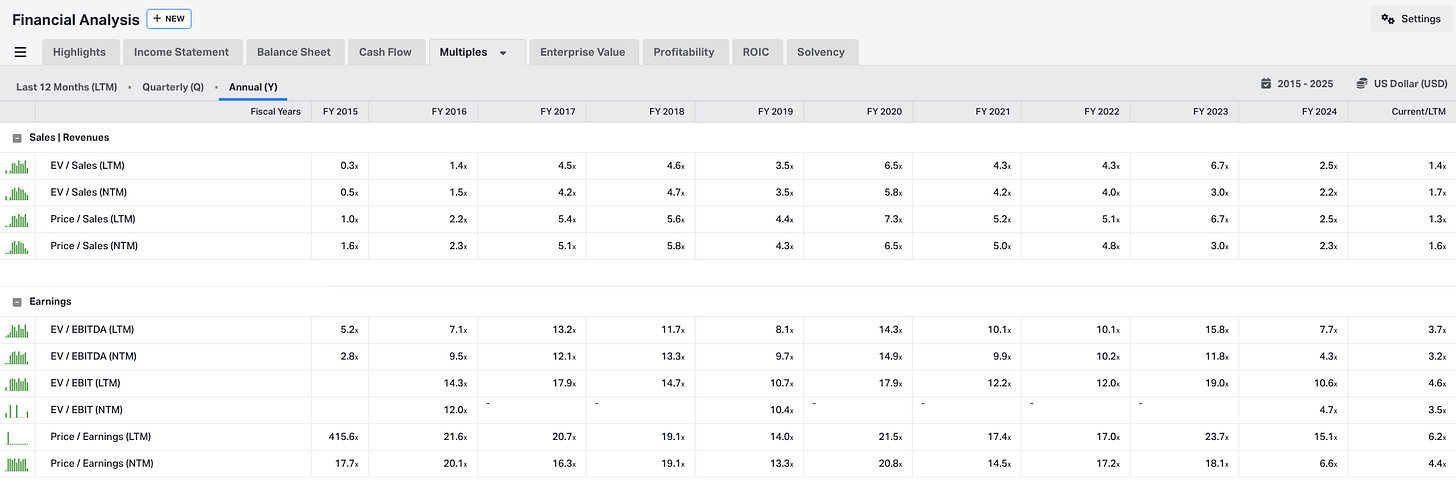Image resolution: width=1456 pixels, height=481 pixels.
Task: Click the 17.7x Price / Earnings NTM FY 2015 value
Action: (346, 465)
